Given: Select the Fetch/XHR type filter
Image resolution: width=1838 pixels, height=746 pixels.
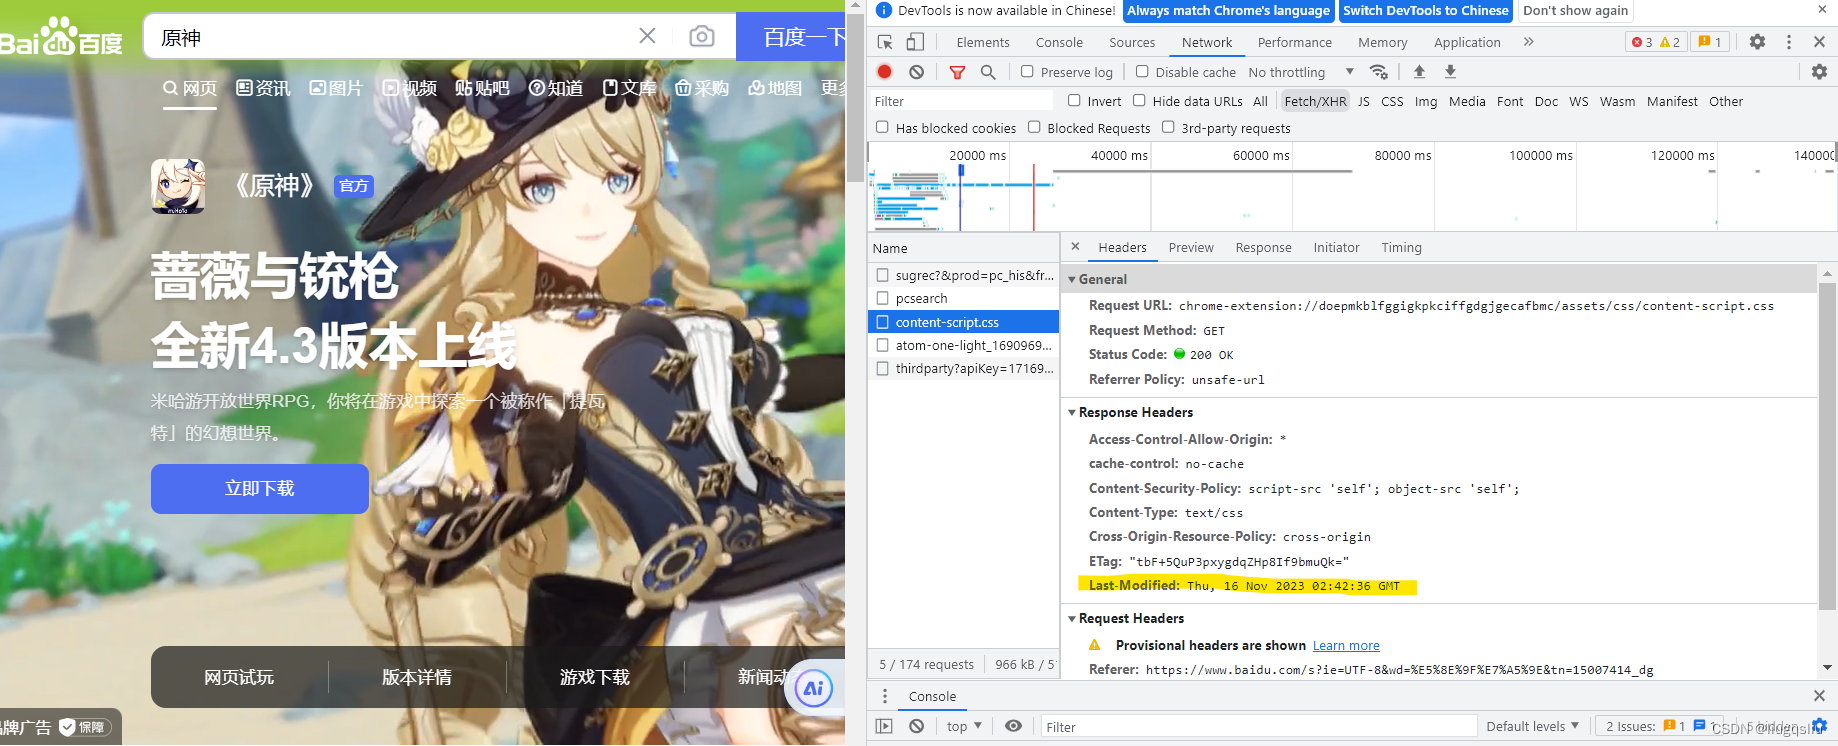Looking at the screenshot, I should 1315,101.
